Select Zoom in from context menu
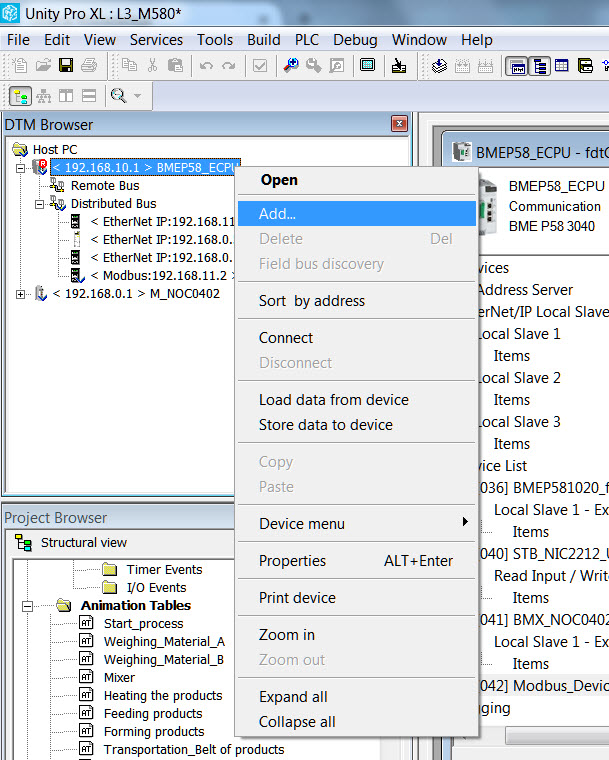609x760 pixels. (x=357, y=635)
